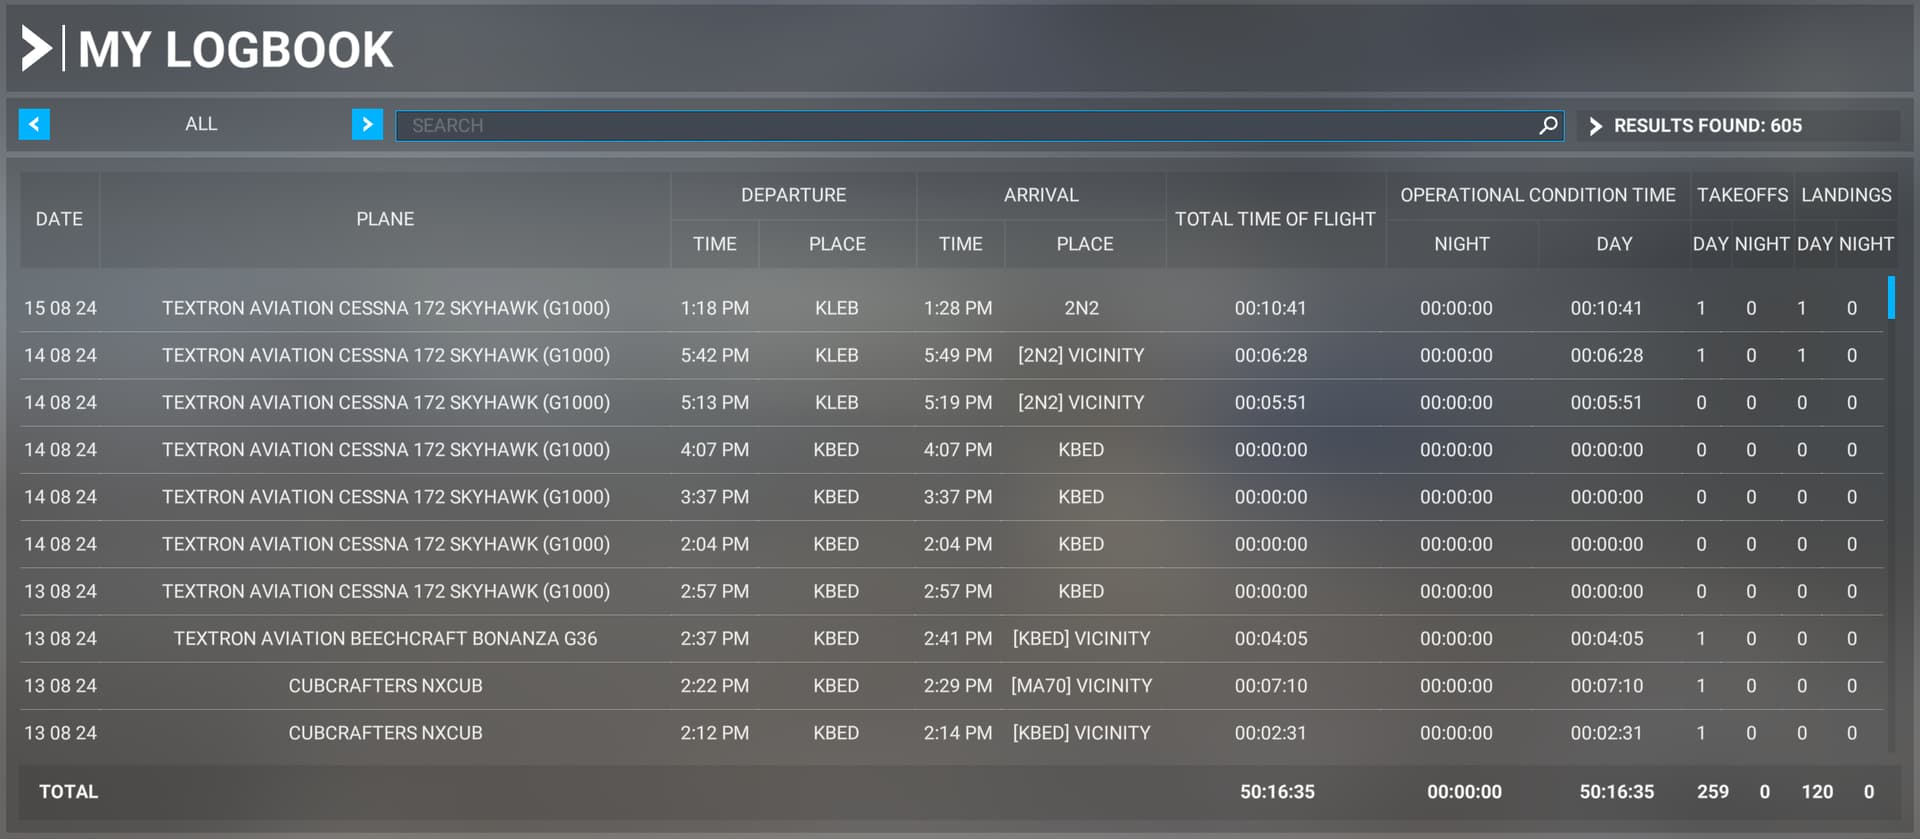Click the right arrow beside the ALL filter
1920x839 pixels.
368,124
